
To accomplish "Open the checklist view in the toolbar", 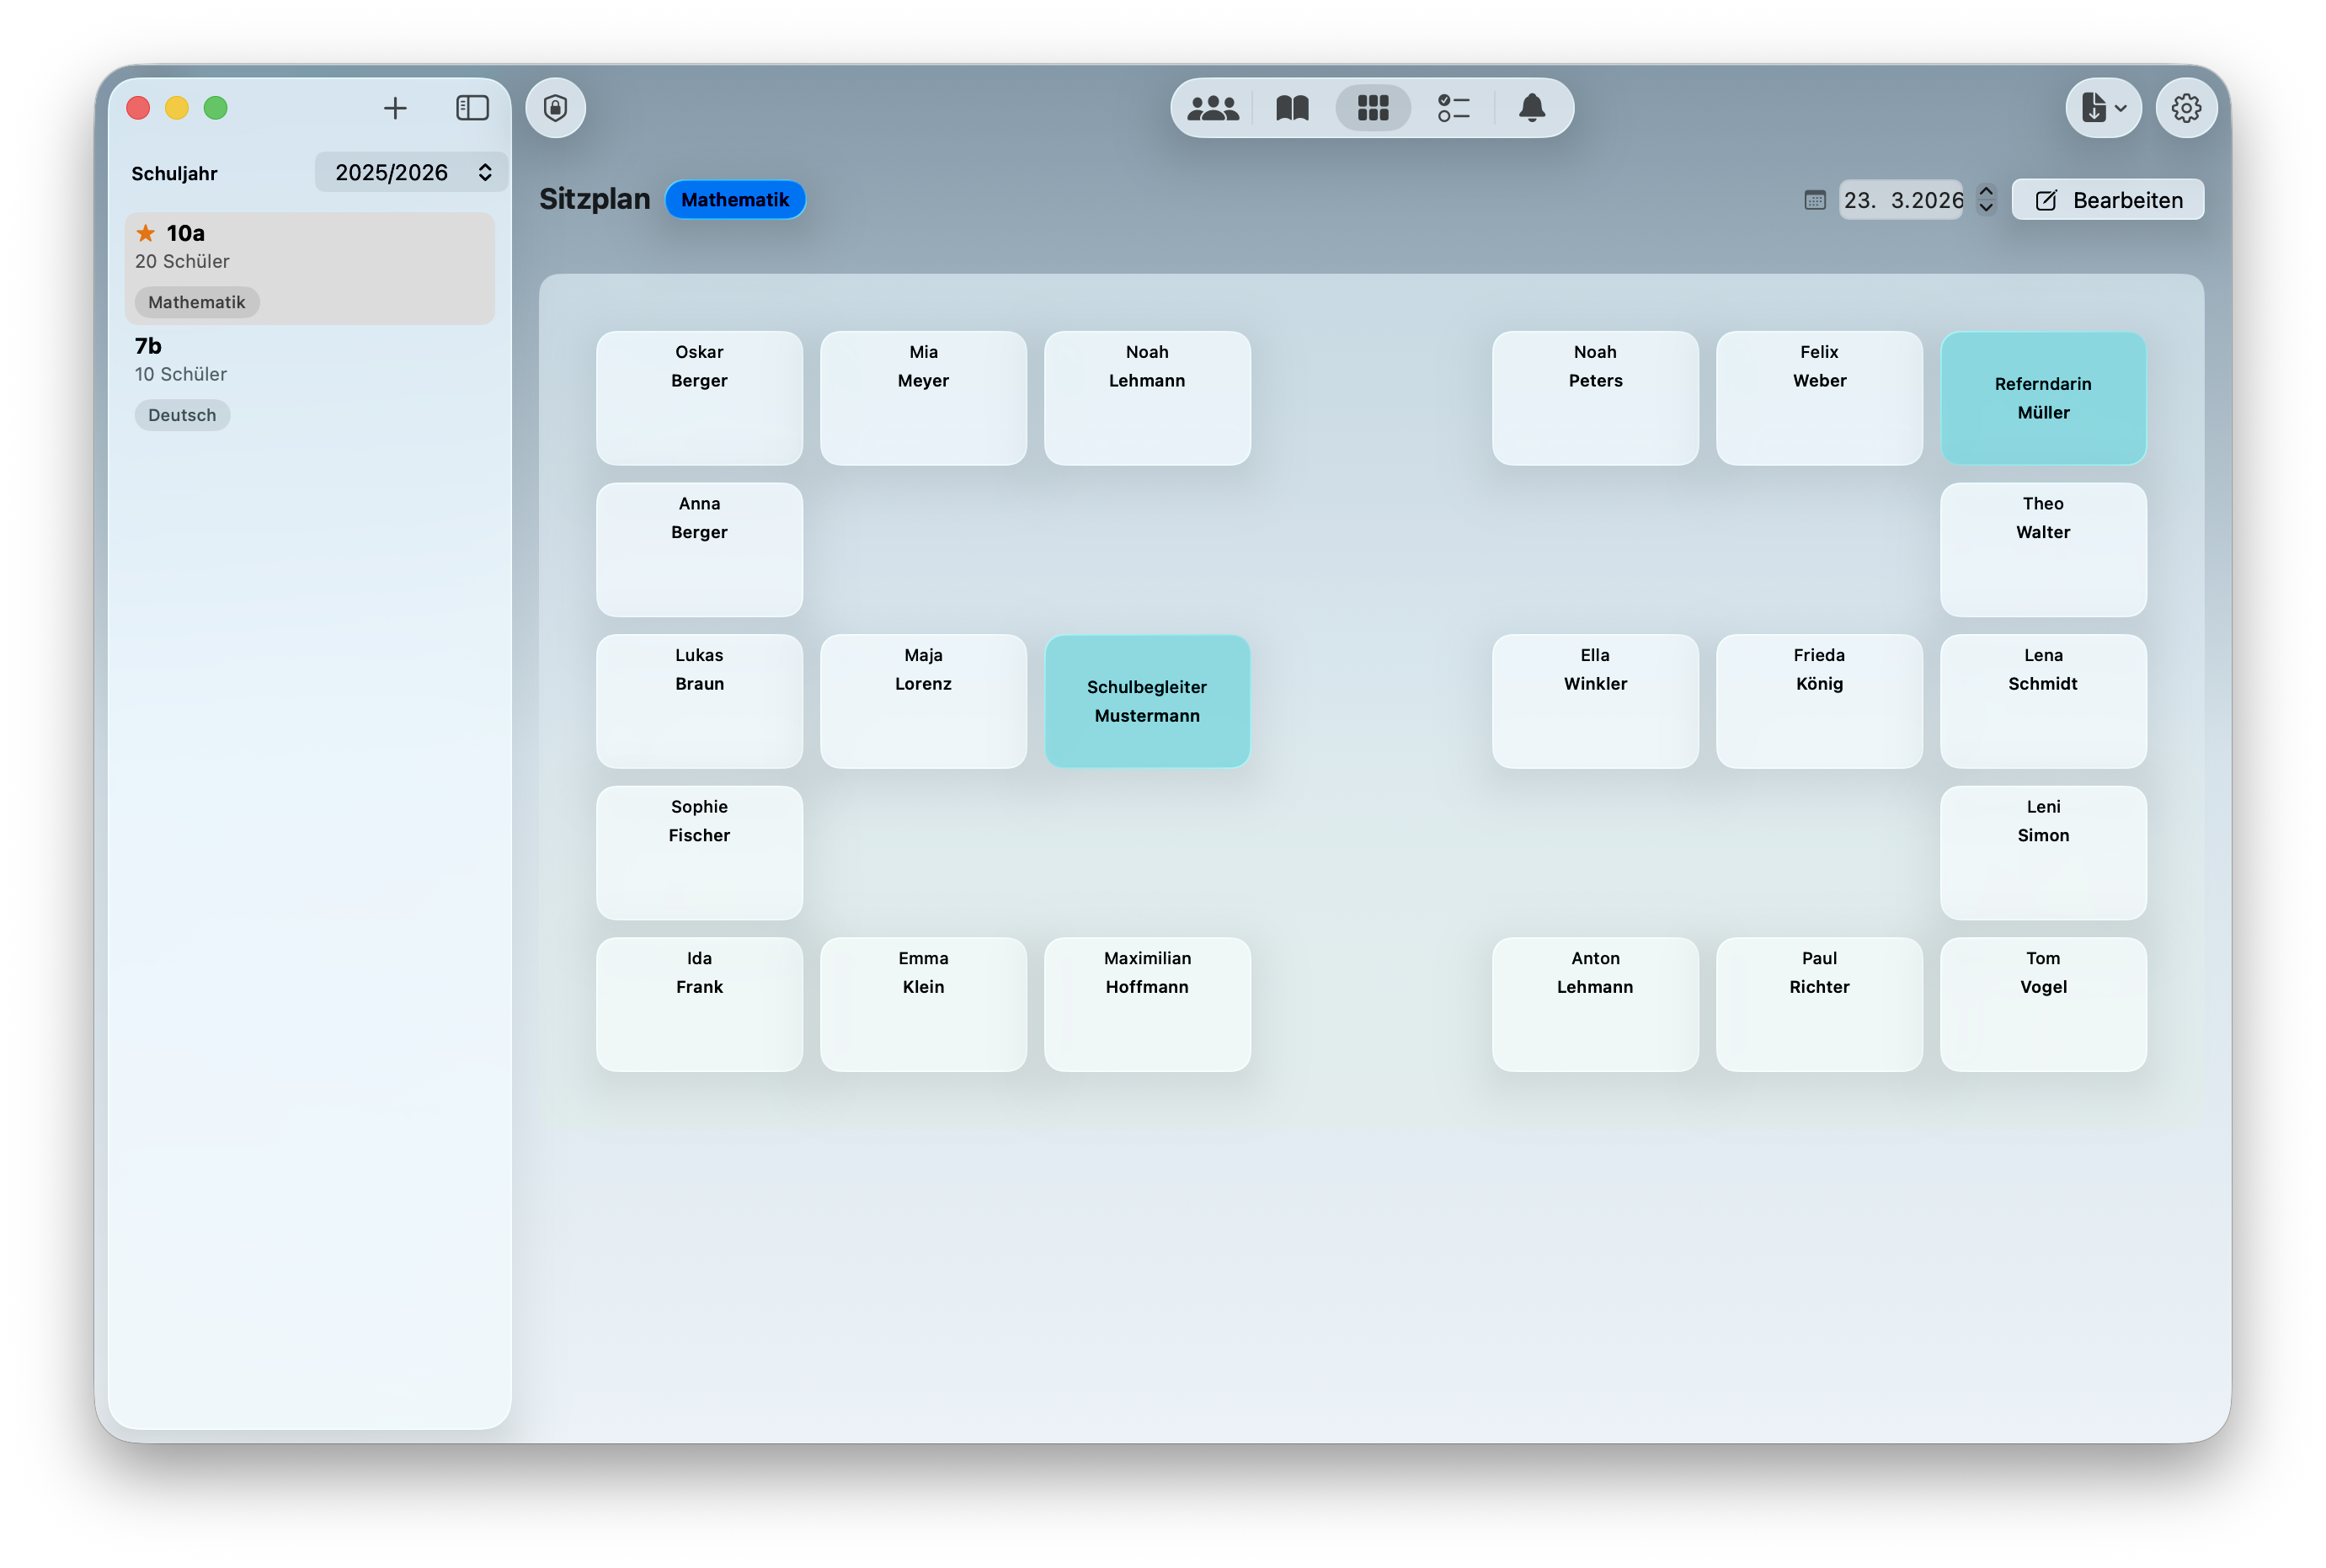I will click(1452, 107).
